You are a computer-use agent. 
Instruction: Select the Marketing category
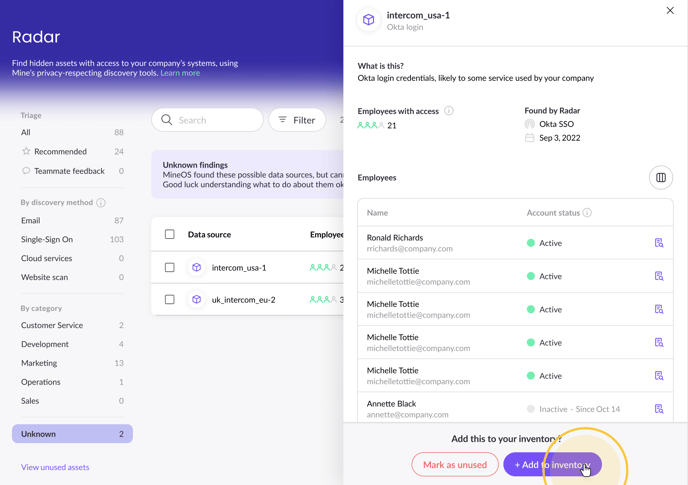[x=72, y=363]
